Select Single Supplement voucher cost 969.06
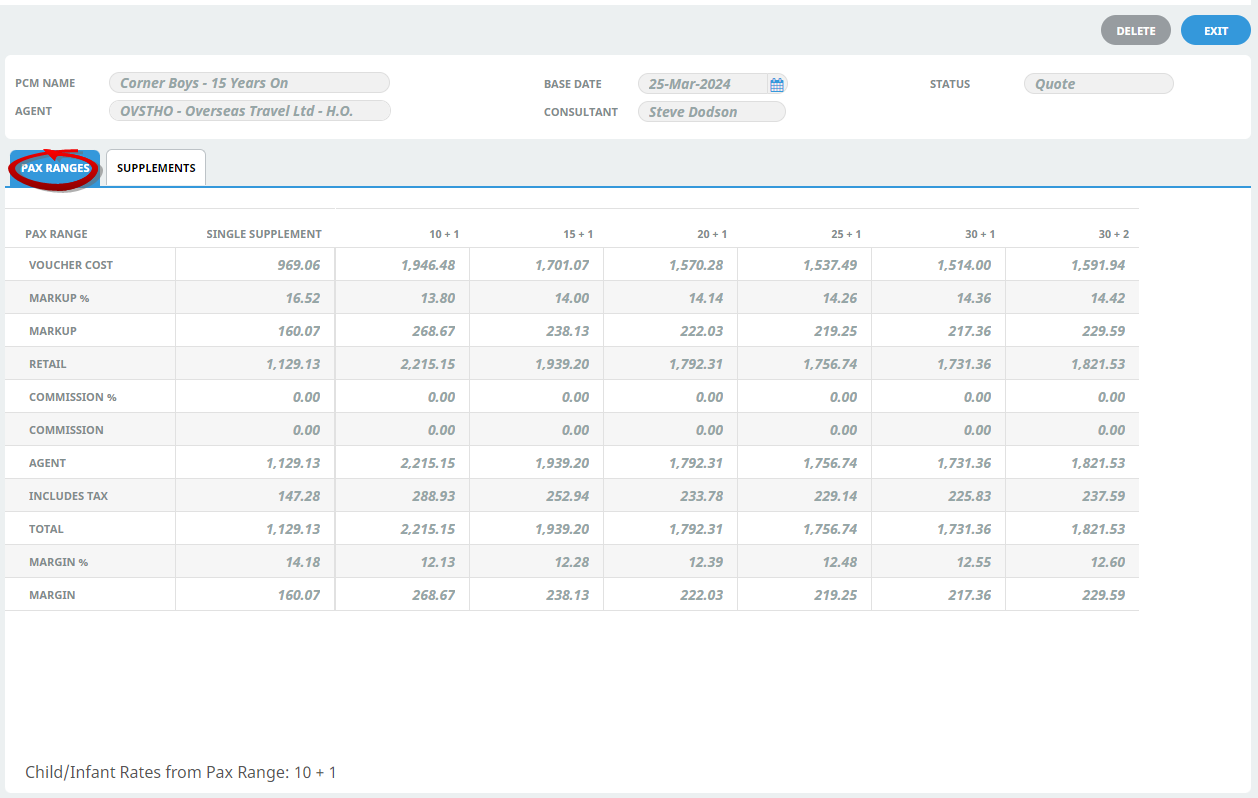The width and height of the screenshot is (1258, 798). pos(299,265)
